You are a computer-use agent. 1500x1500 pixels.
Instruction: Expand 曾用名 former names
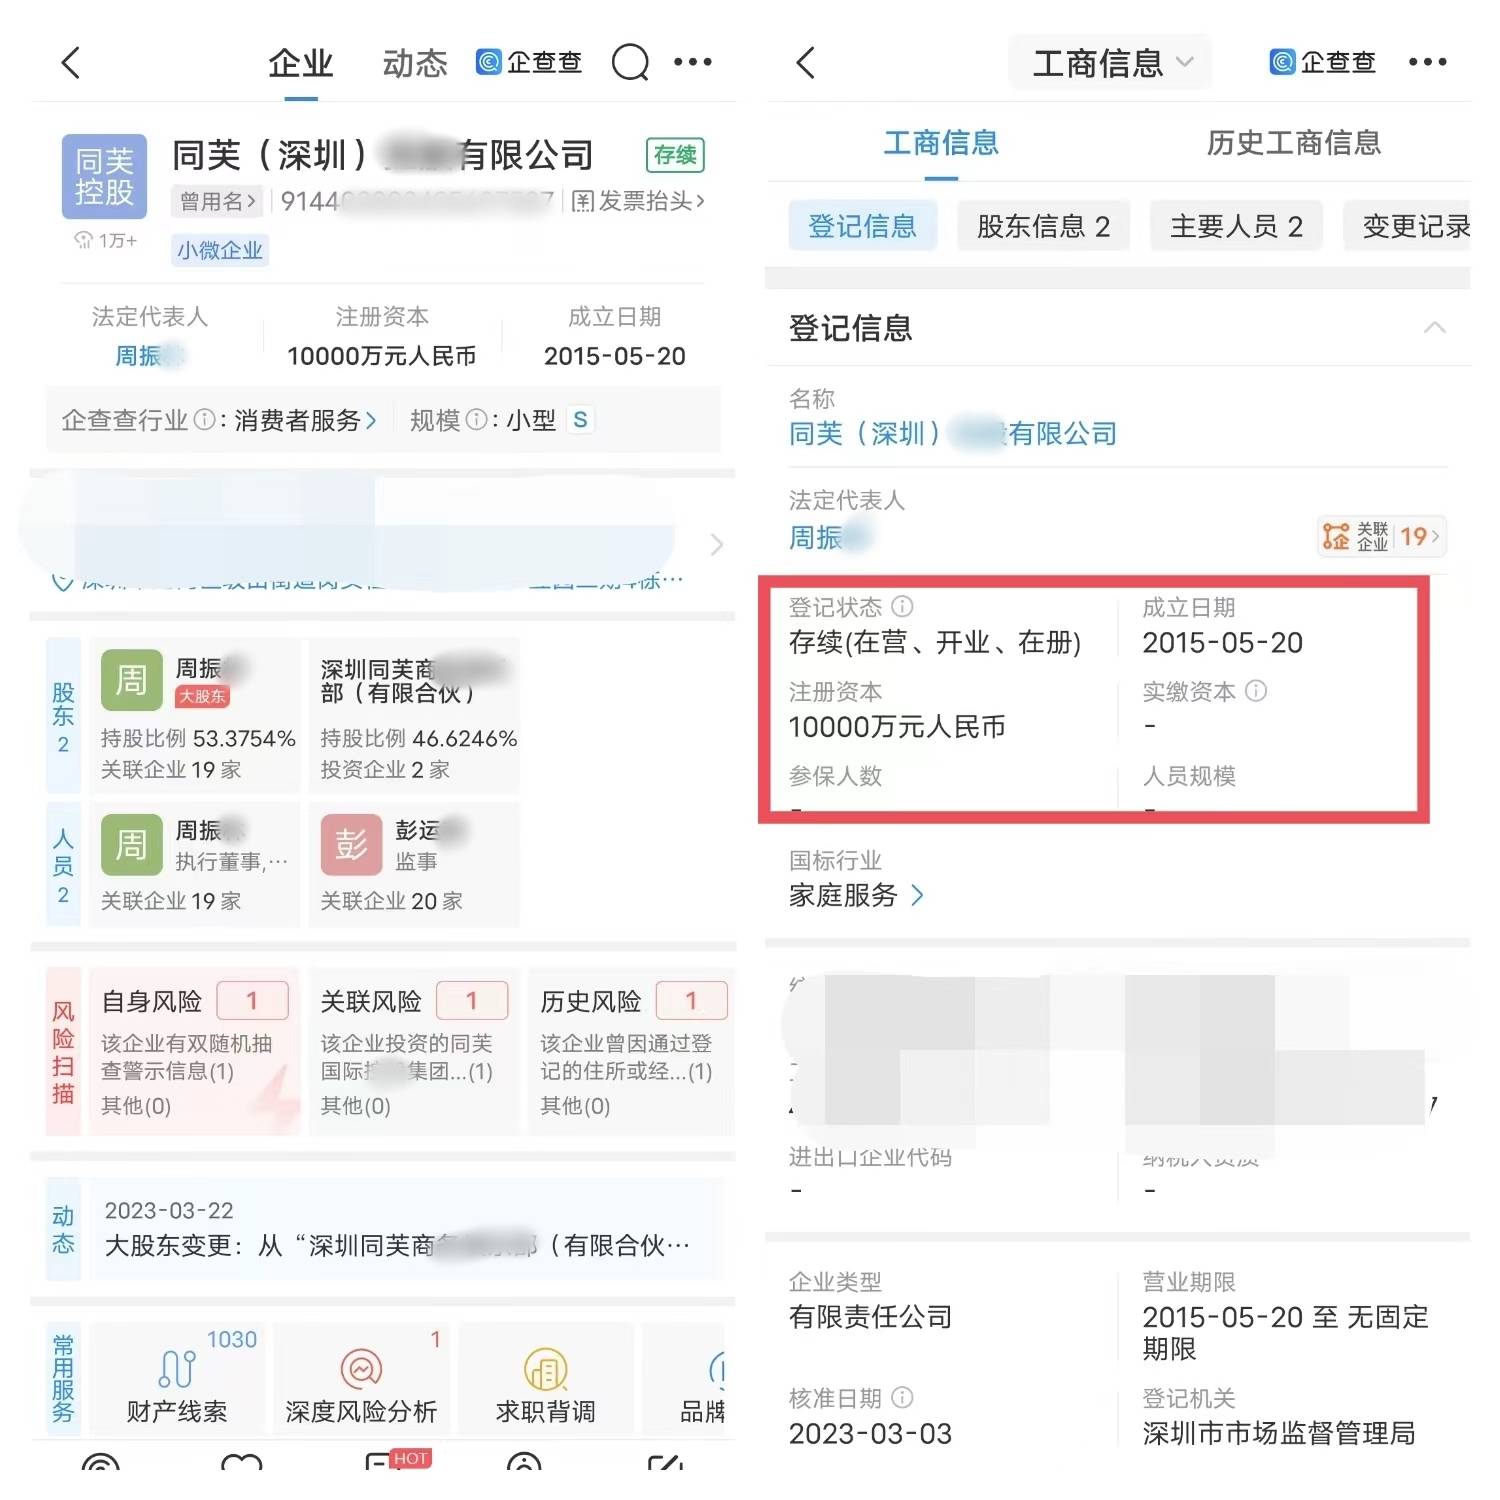point(217,202)
